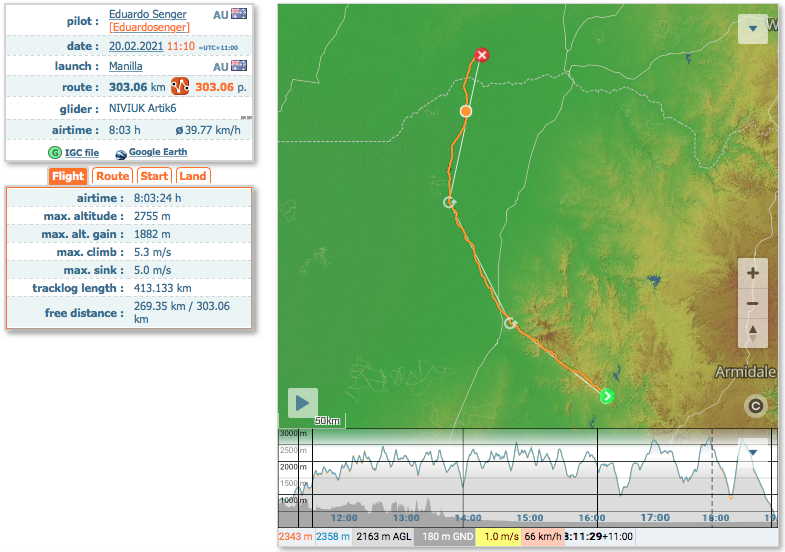Click the copyright icon on the map
This screenshot has width=785, height=552.
point(755,405)
